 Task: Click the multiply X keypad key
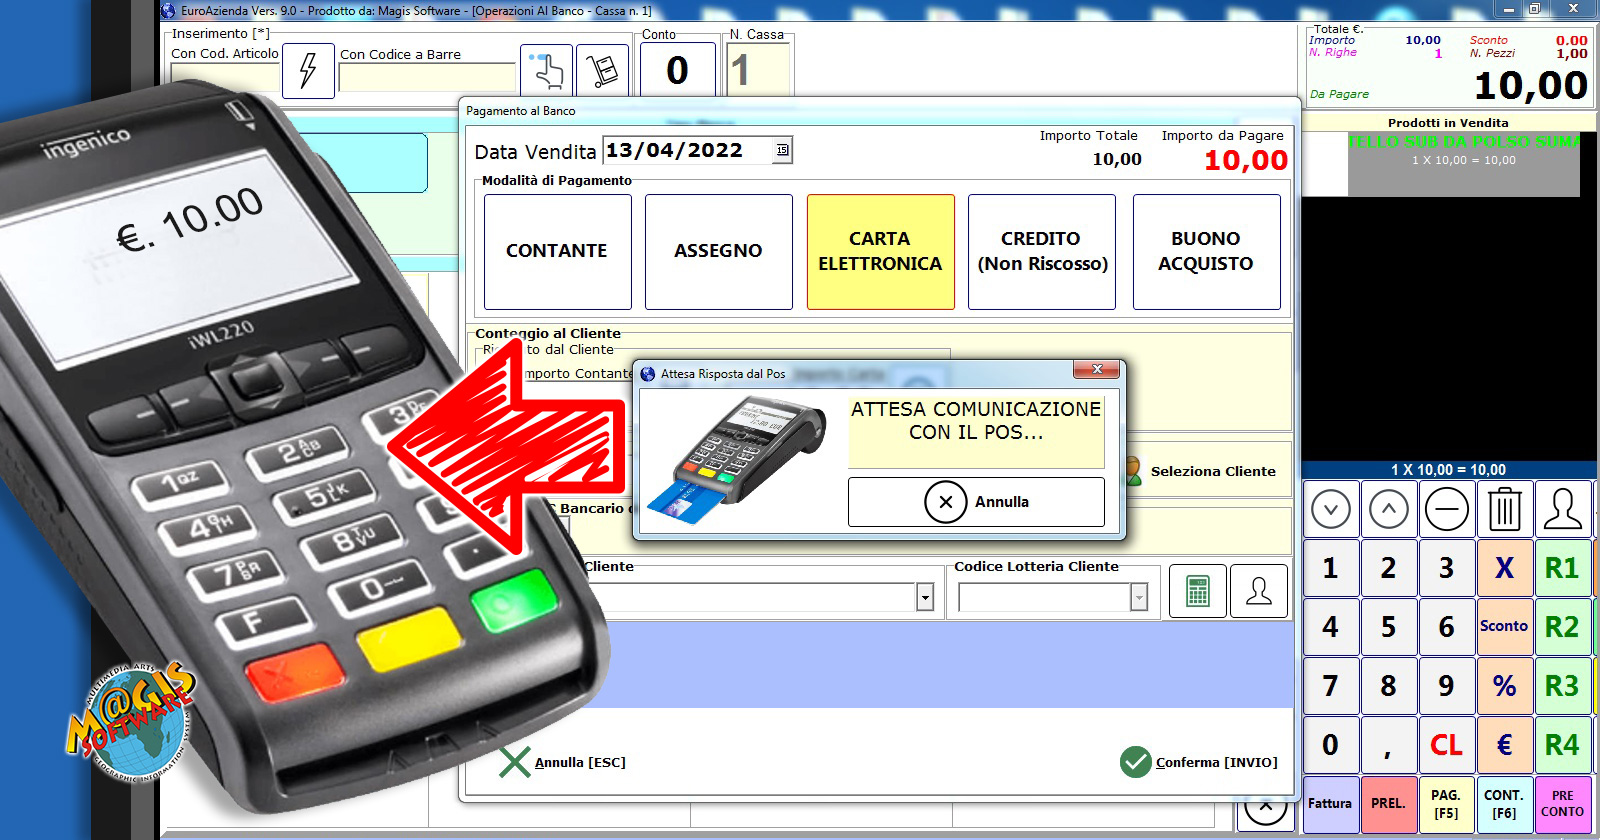pyautogui.click(x=1504, y=568)
